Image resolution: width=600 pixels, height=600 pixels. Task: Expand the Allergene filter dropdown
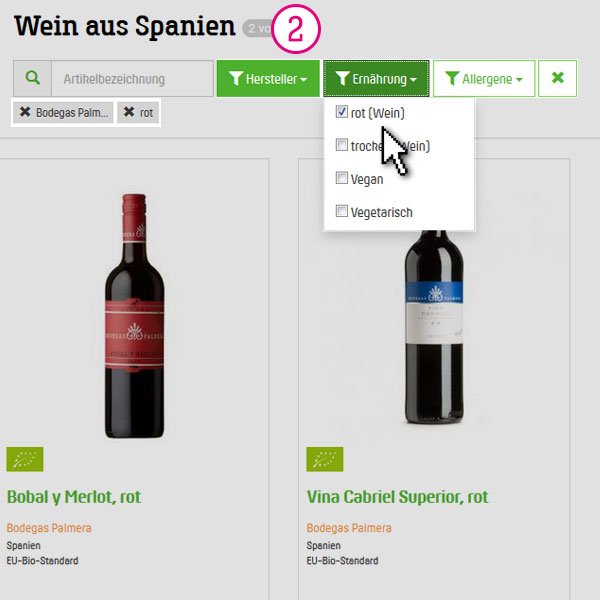click(484, 78)
